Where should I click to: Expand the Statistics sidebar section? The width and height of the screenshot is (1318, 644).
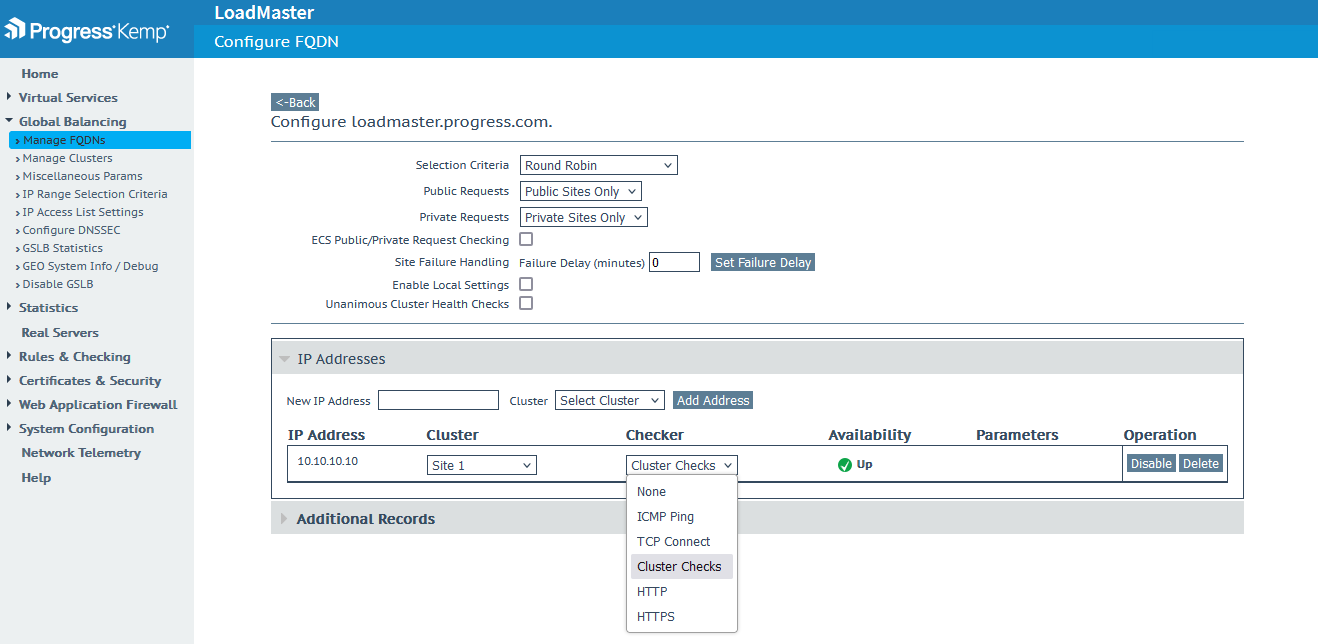tap(48, 308)
